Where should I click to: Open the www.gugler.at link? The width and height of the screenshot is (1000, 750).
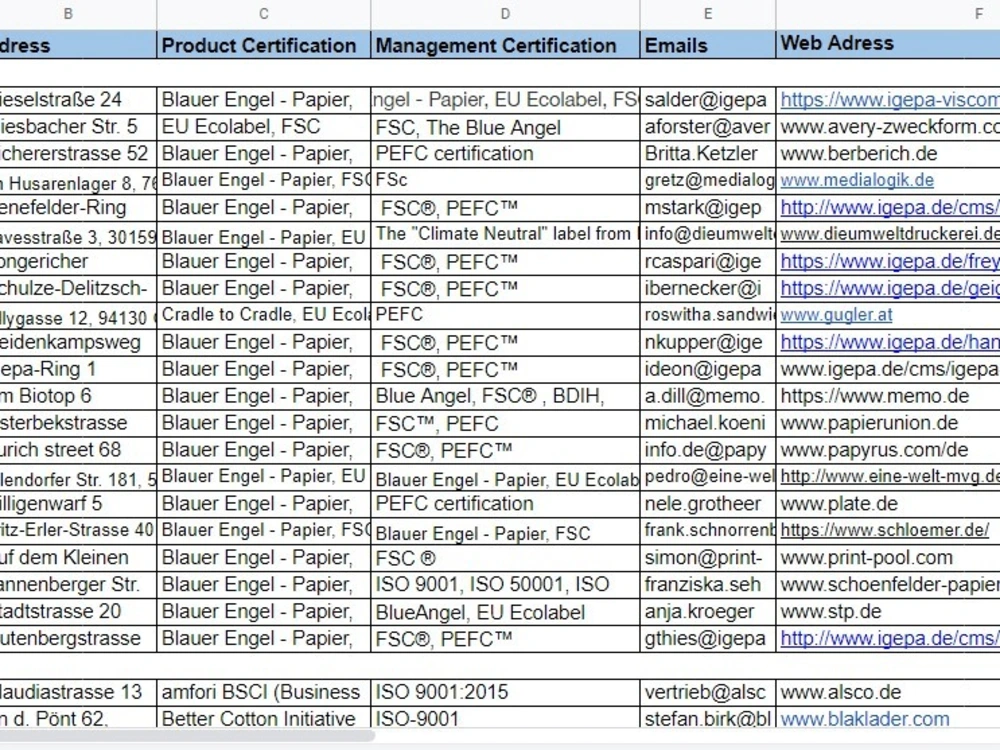coord(836,315)
